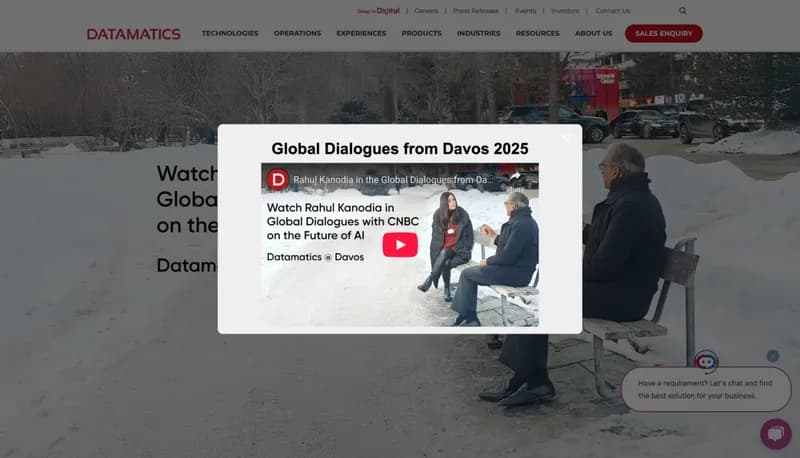Close the Davos video popup
Screen dimensions: 800x458
pos(566,139)
